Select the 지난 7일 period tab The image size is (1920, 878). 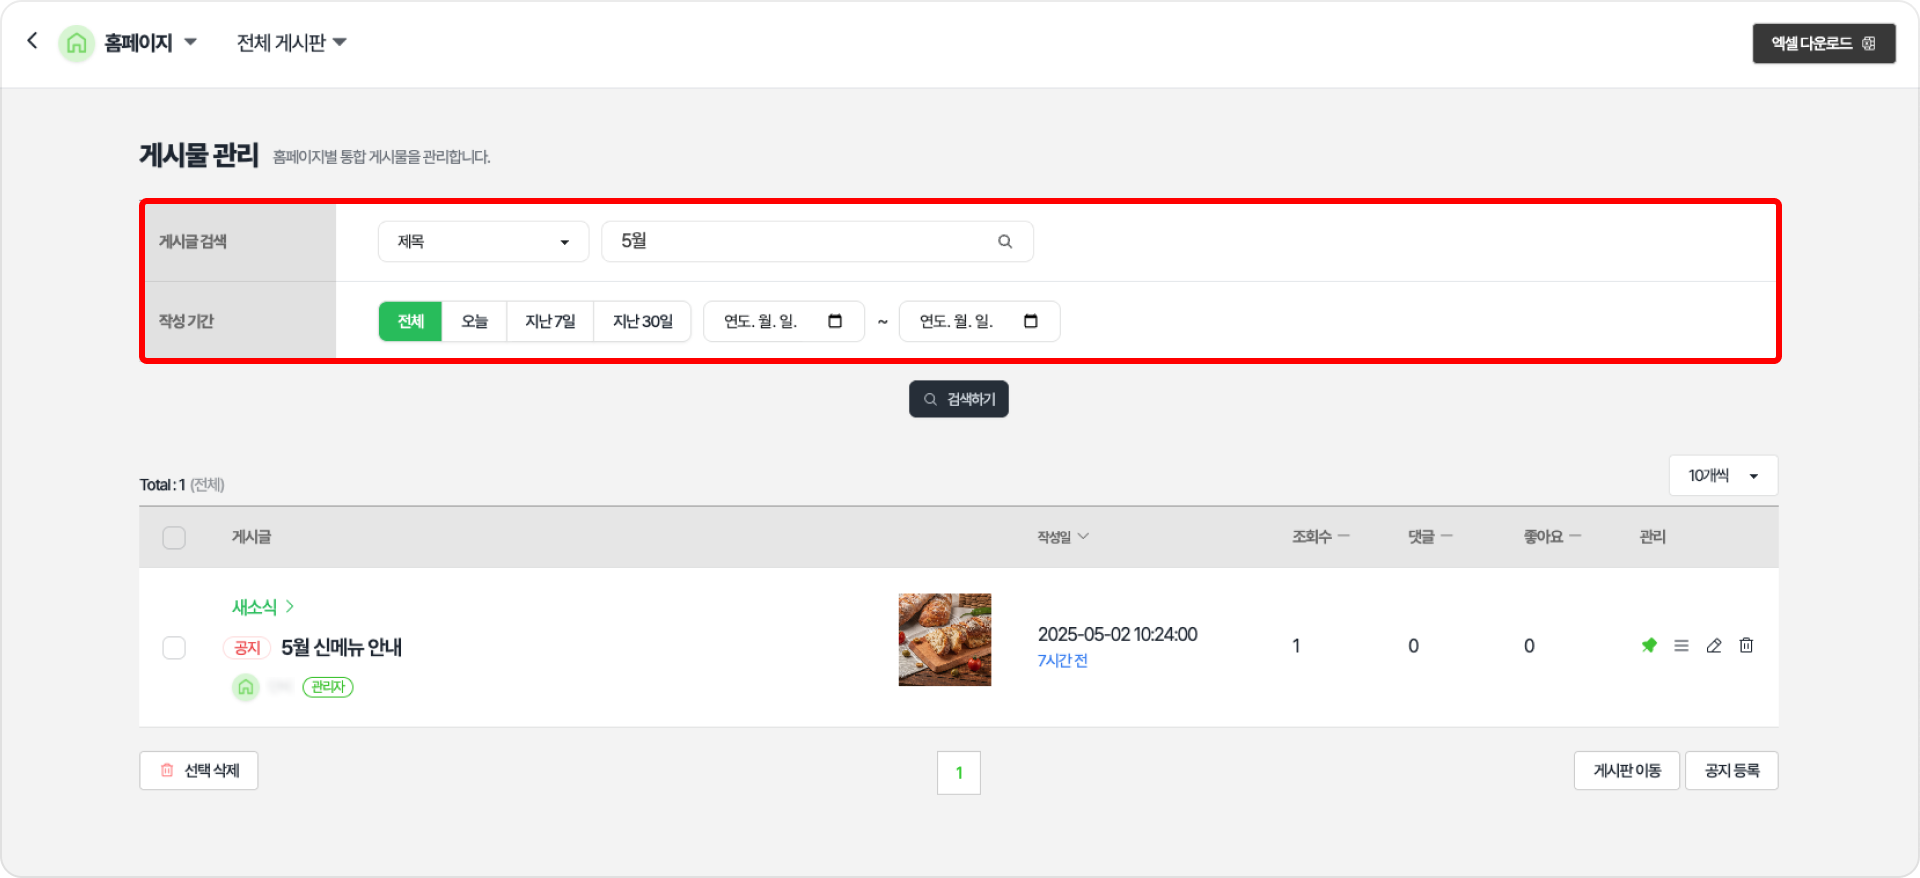point(550,321)
